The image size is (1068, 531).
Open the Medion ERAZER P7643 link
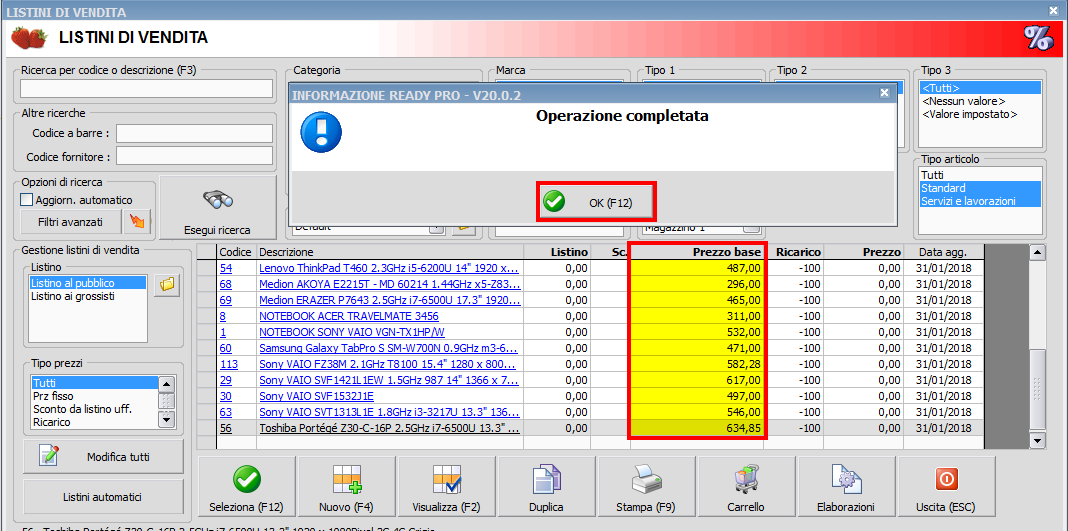click(389, 300)
